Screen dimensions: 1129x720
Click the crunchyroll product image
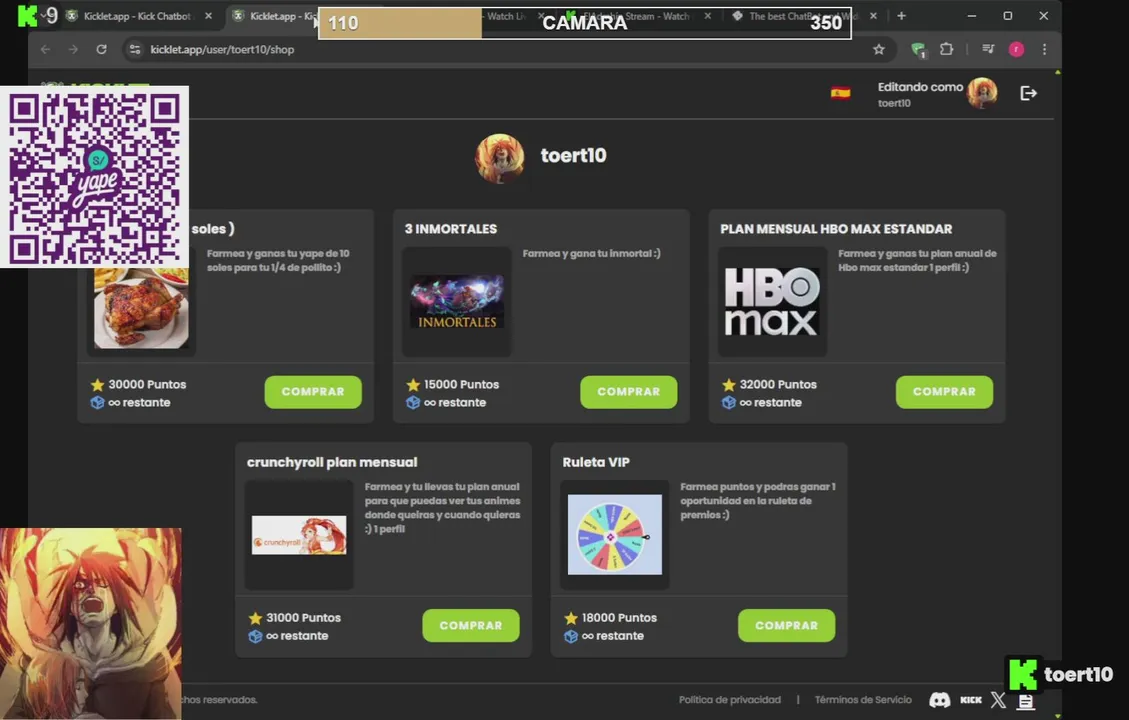(299, 535)
